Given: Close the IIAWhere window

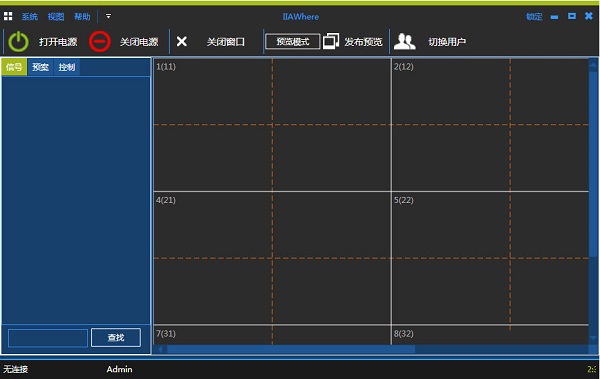Looking at the screenshot, I should tap(589, 16).
